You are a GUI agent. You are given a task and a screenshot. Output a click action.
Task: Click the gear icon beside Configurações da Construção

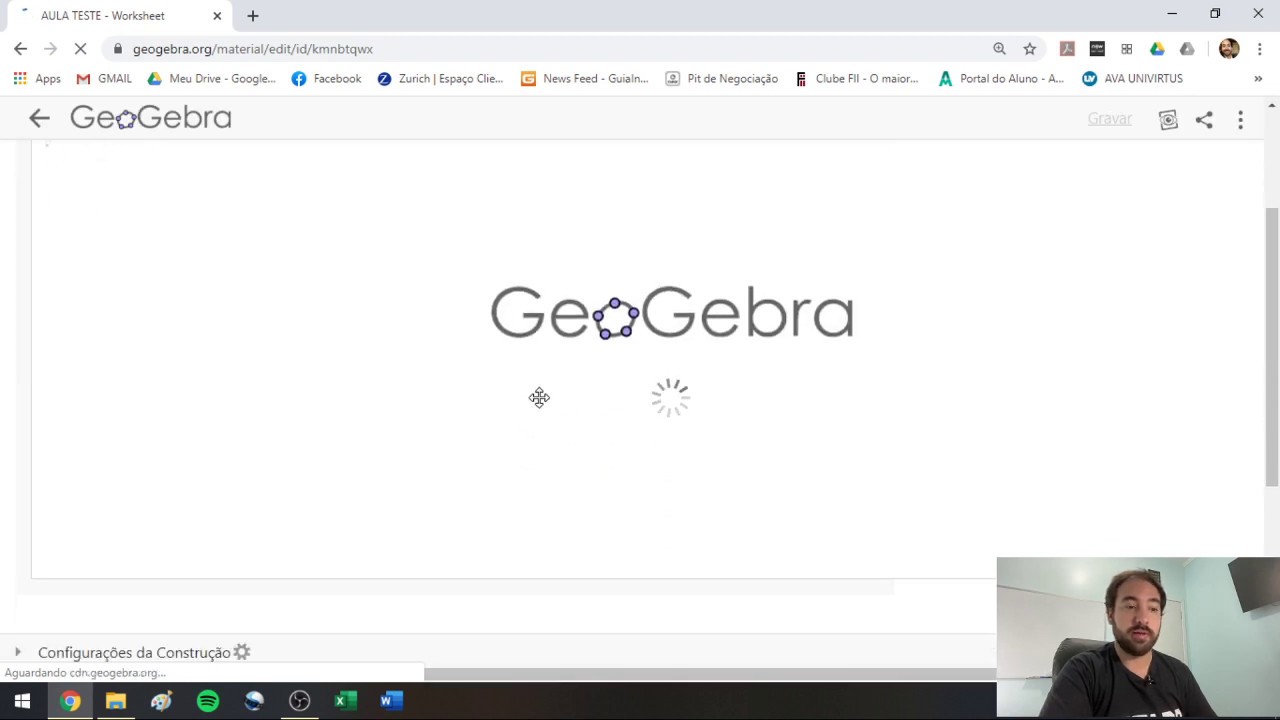click(x=242, y=652)
